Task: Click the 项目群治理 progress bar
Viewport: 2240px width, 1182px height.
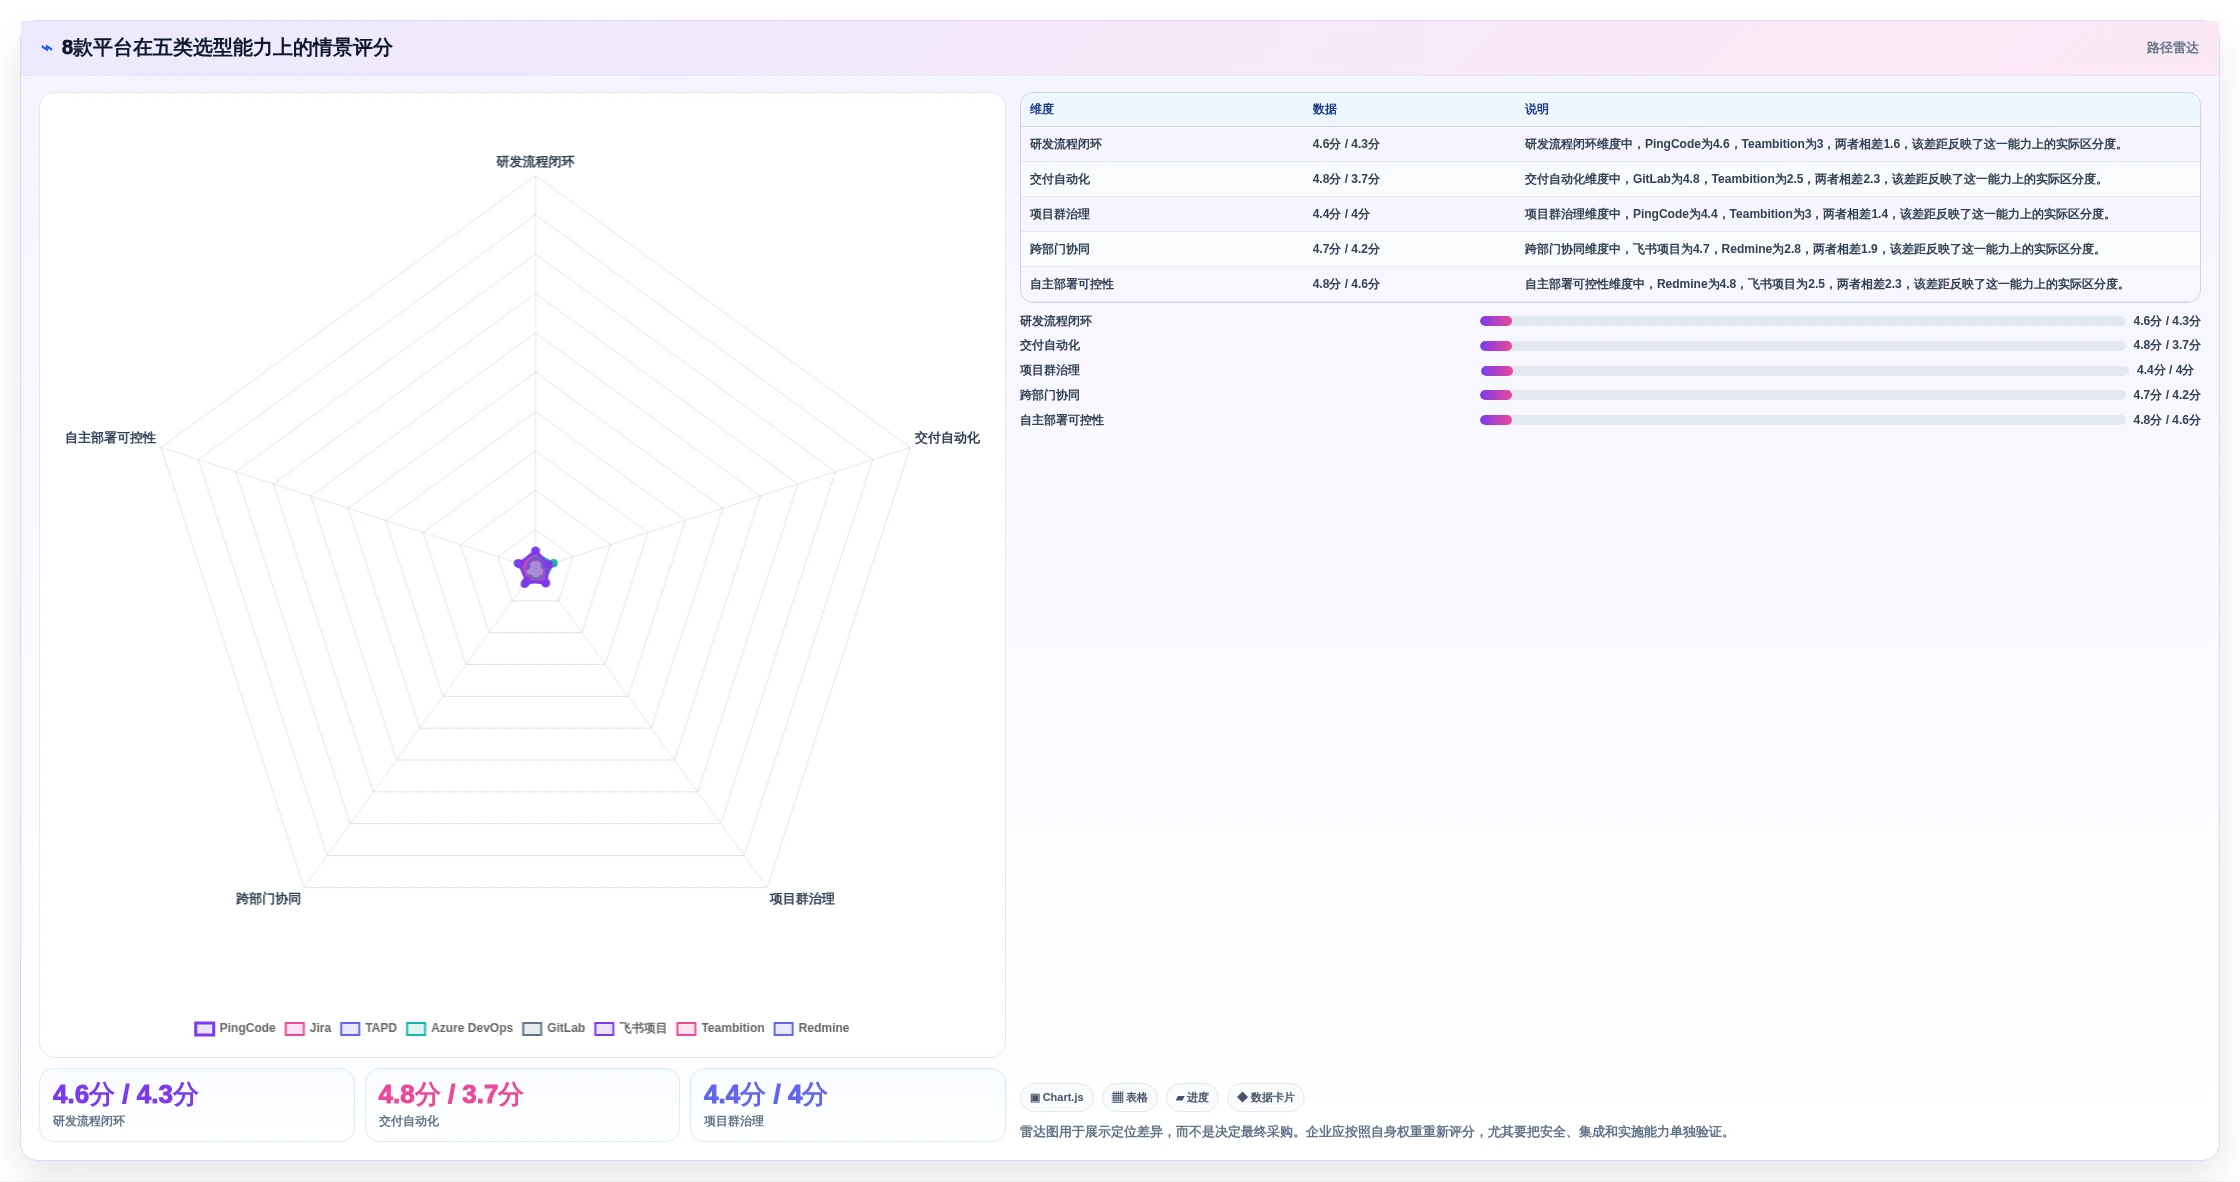Action: 1804,371
